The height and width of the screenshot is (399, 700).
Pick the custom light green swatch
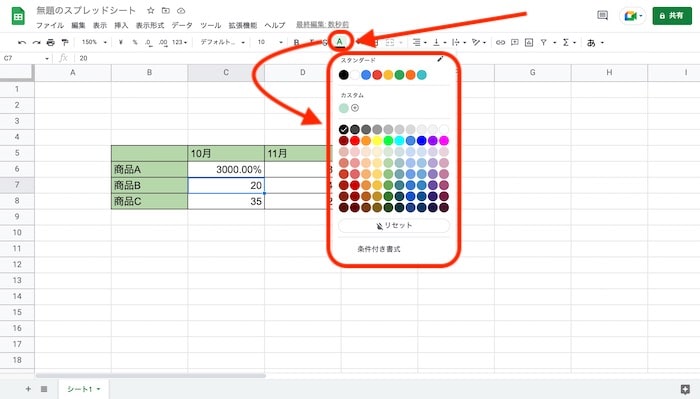point(344,108)
